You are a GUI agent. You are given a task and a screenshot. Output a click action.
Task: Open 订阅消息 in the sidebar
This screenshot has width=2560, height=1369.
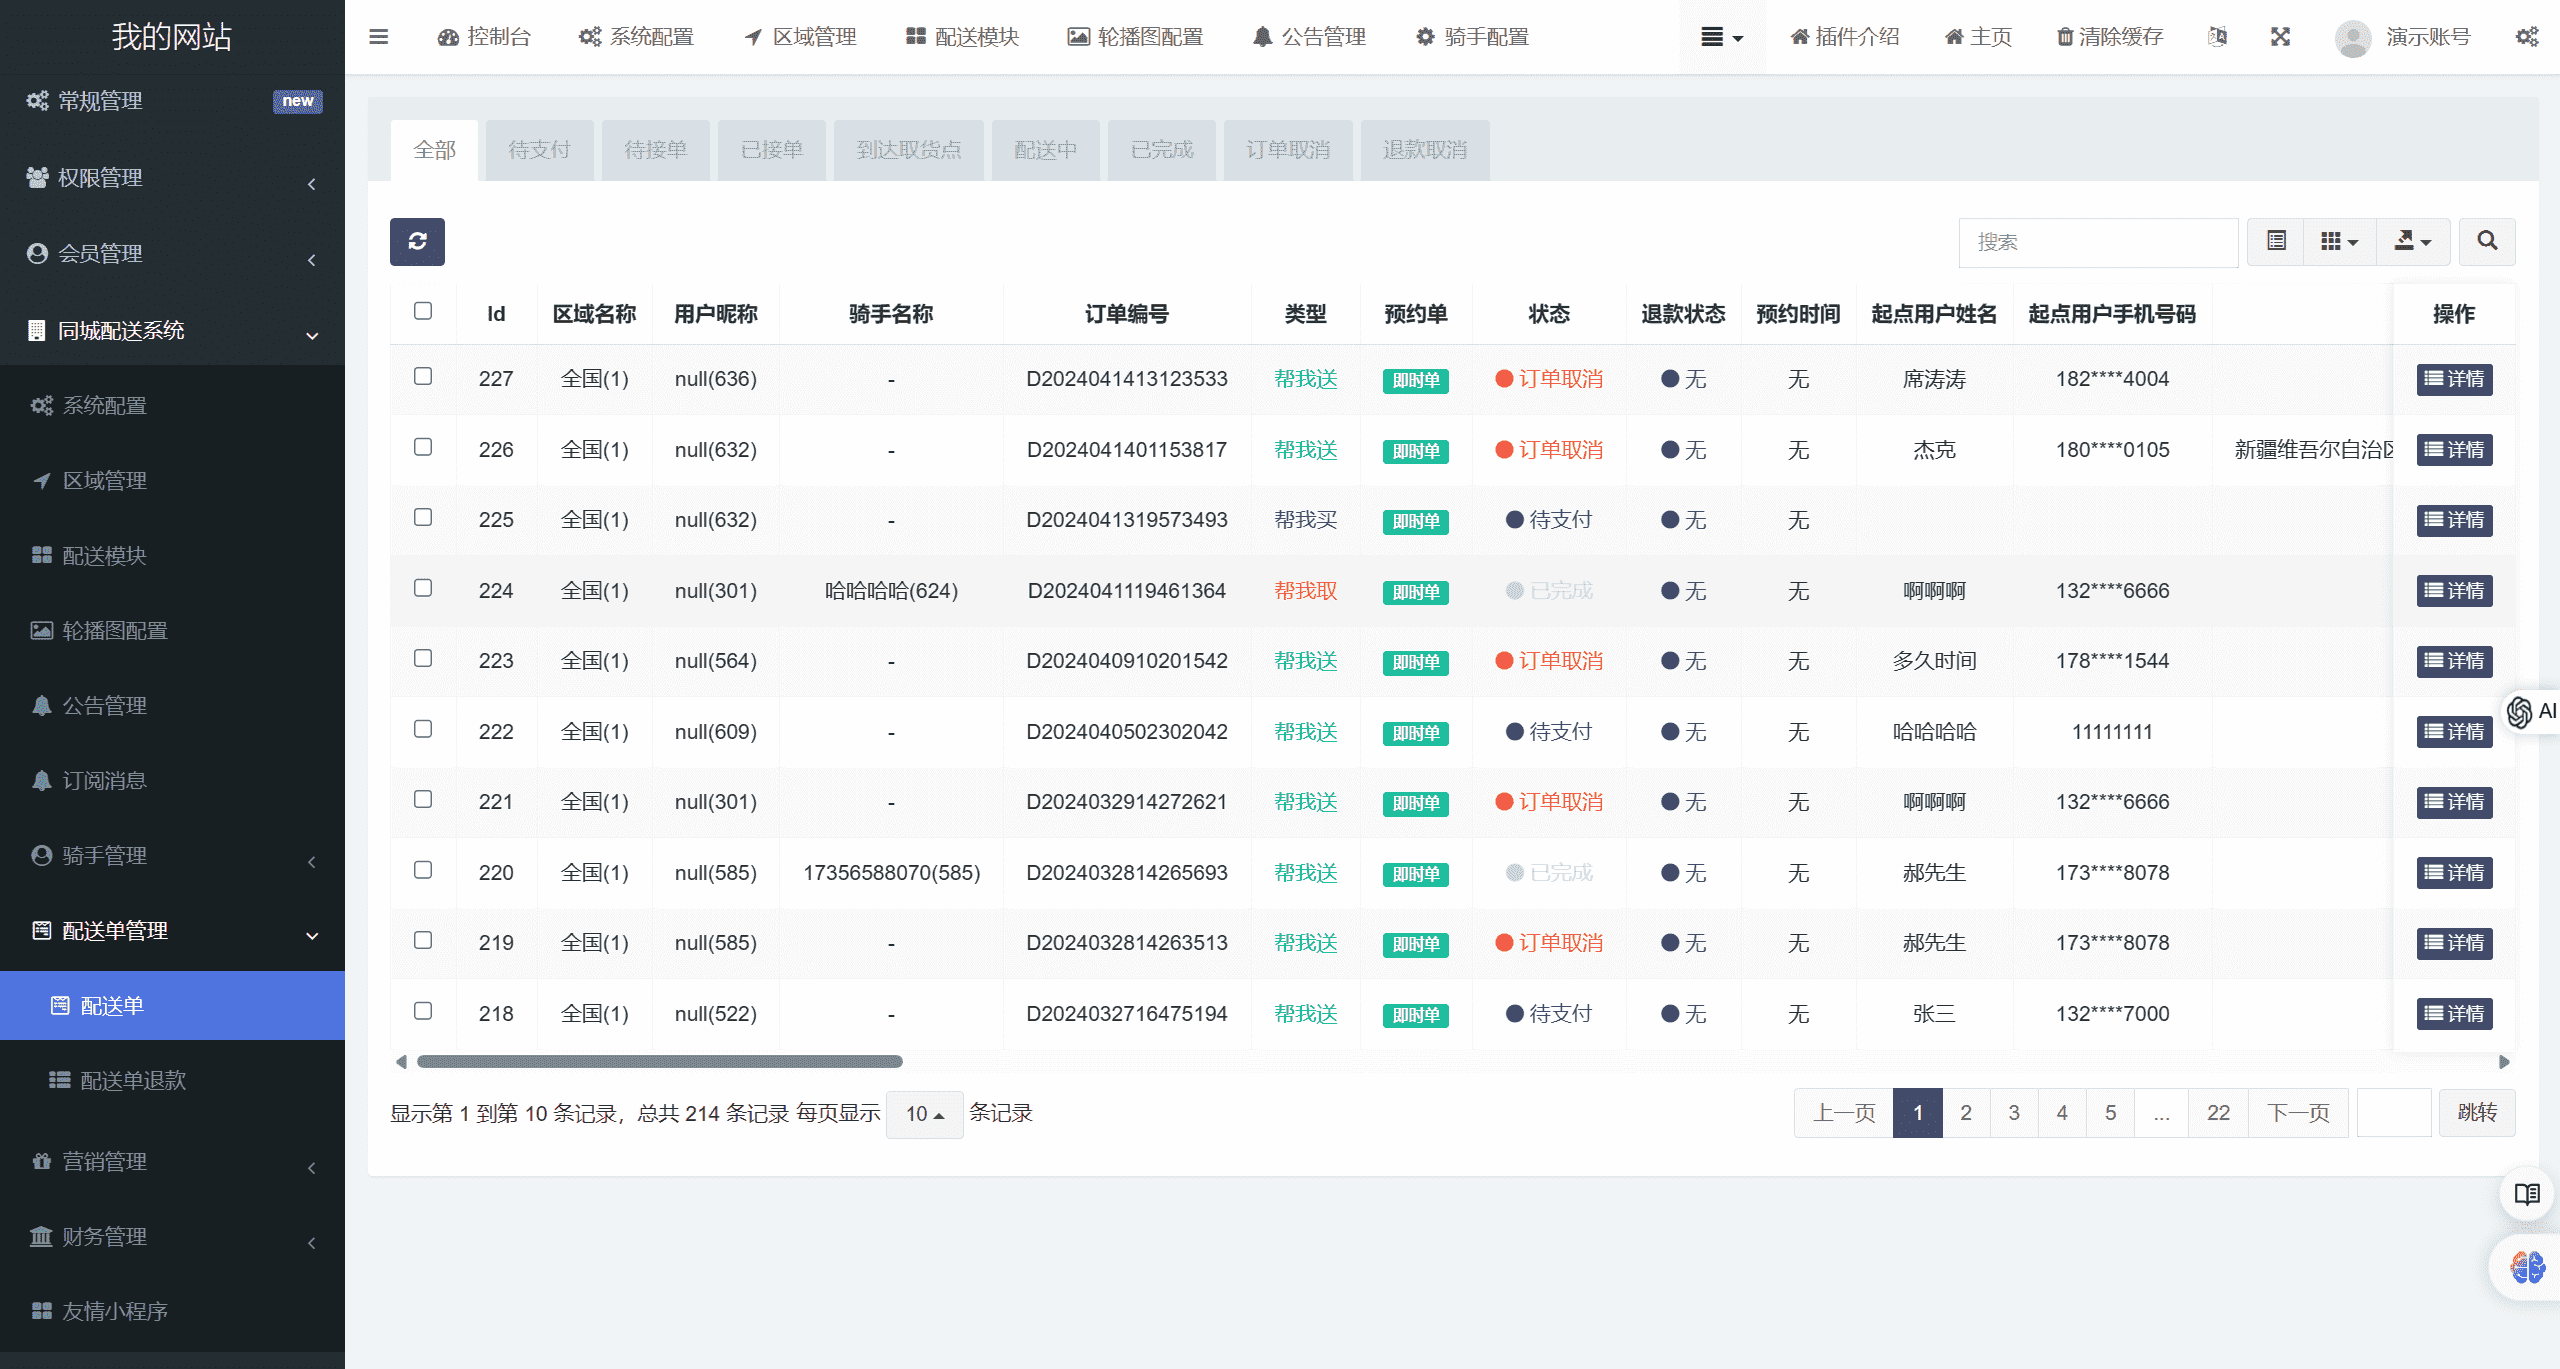pos(172,781)
